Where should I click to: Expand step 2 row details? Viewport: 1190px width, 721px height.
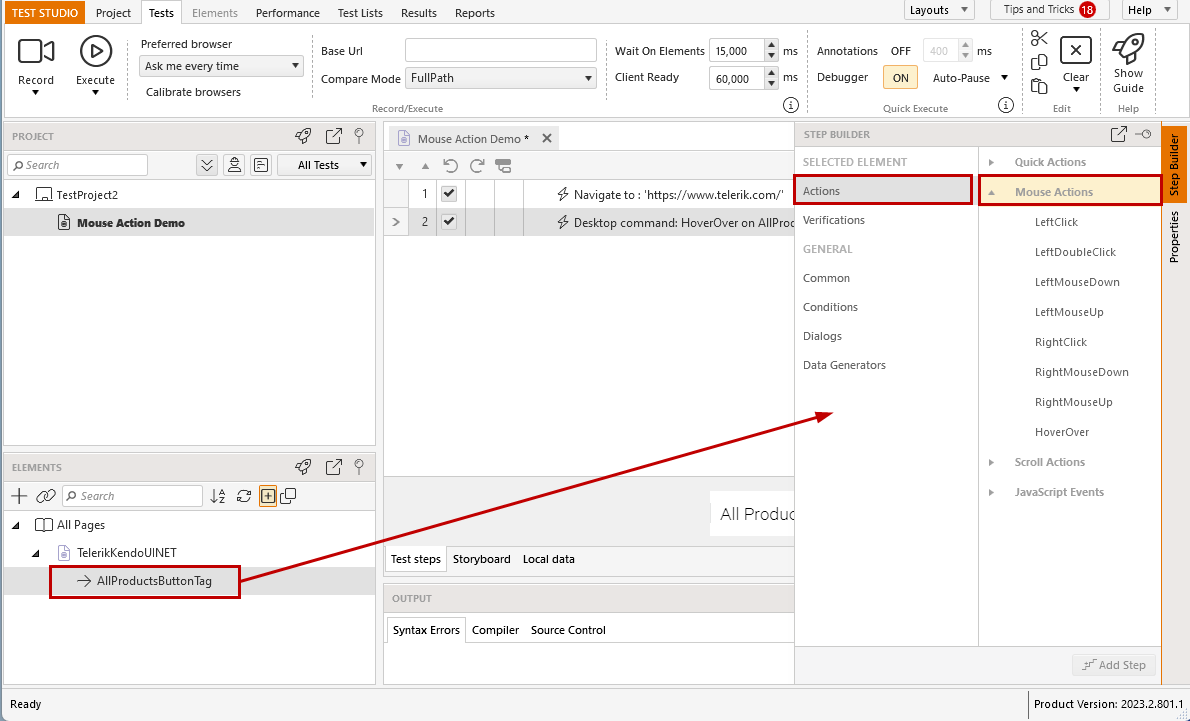pos(395,222)
